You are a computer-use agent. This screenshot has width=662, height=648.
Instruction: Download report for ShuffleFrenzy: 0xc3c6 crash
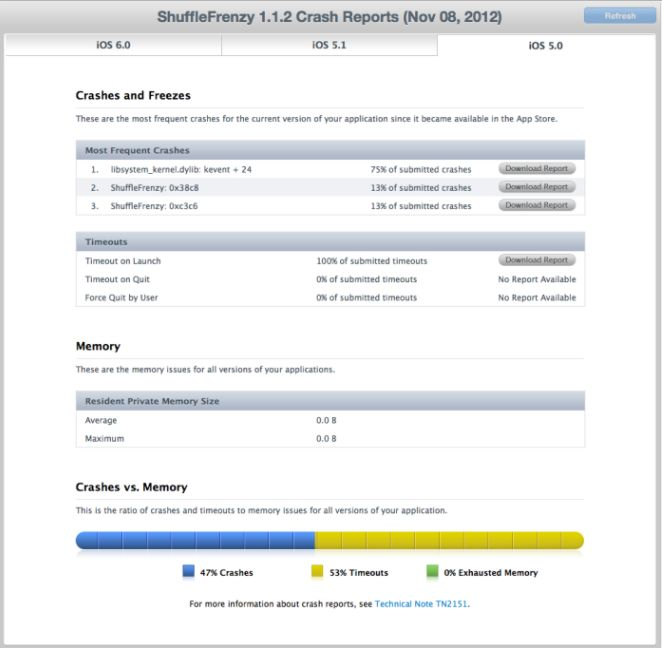[537, 205]
